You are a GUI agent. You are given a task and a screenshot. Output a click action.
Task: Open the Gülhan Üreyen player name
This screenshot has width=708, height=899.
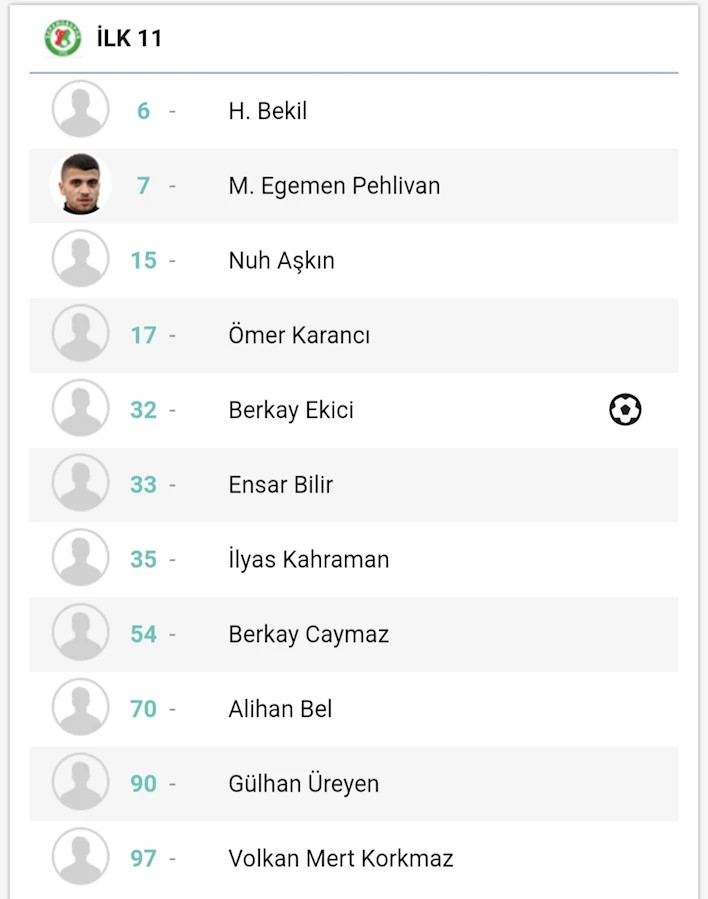tap(303, 783)
